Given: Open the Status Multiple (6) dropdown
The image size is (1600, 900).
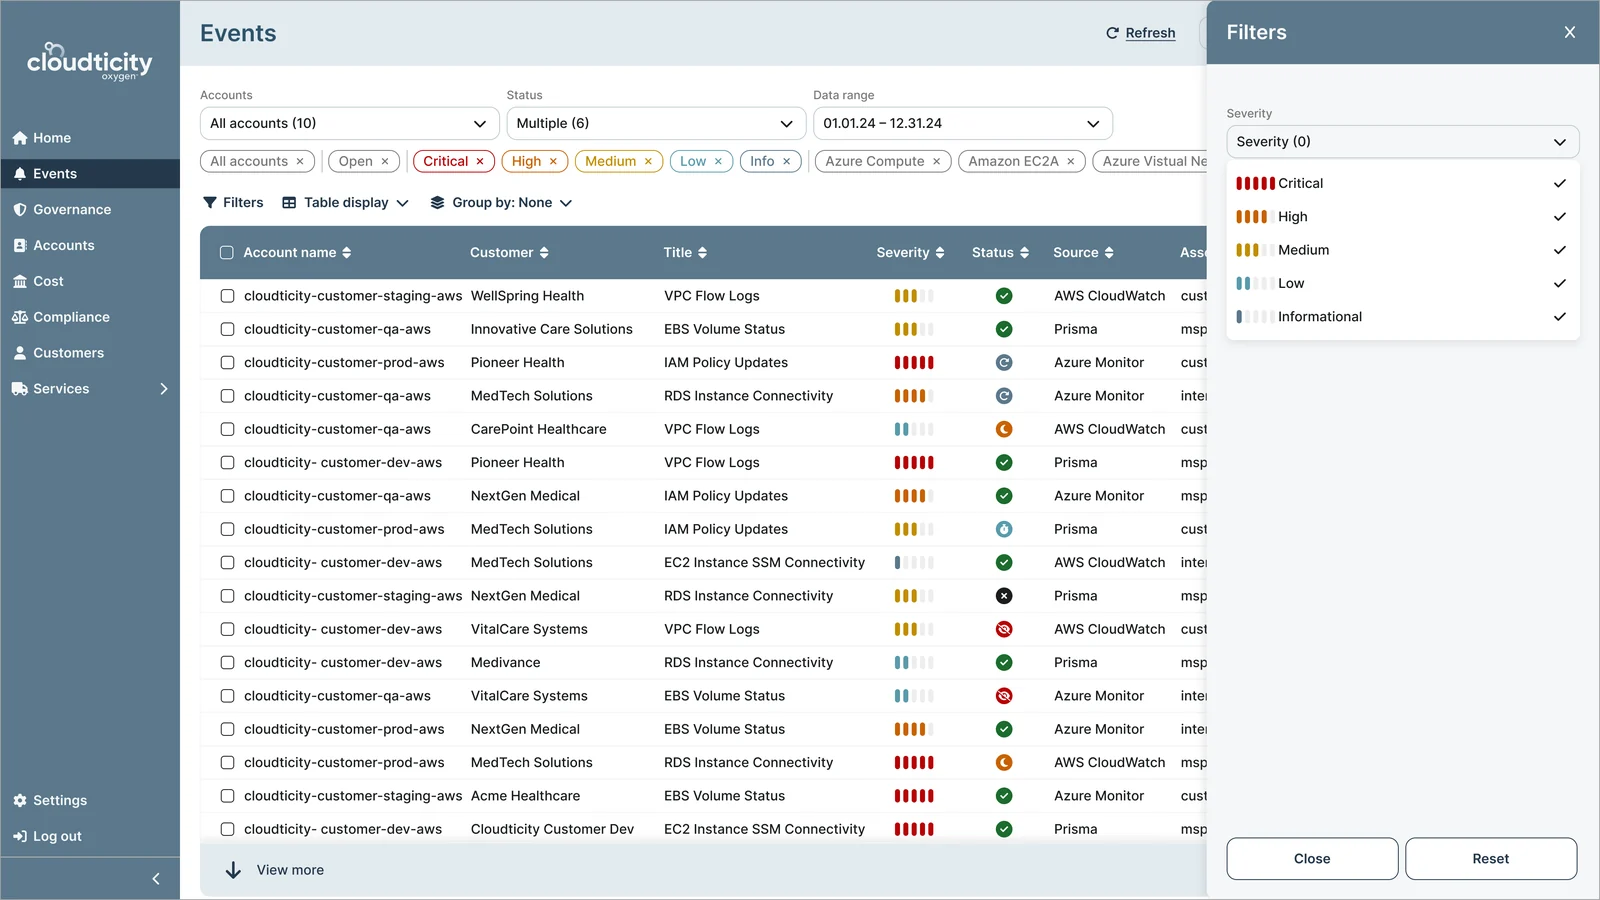Looking at the screenshot, I should [656, 123].
